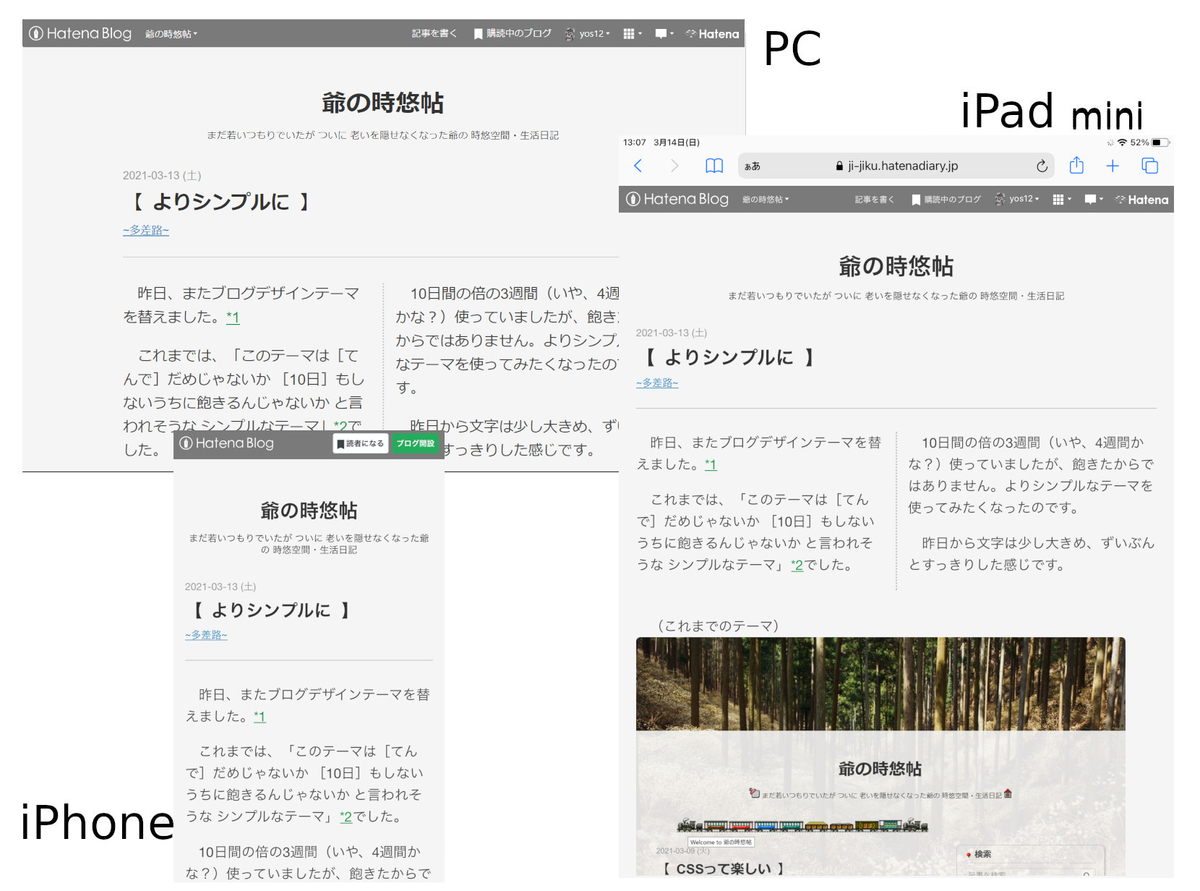Tap footnote *2 in iPad view
The height and width of the screenshot is (891, 1200).
(797, 565)
